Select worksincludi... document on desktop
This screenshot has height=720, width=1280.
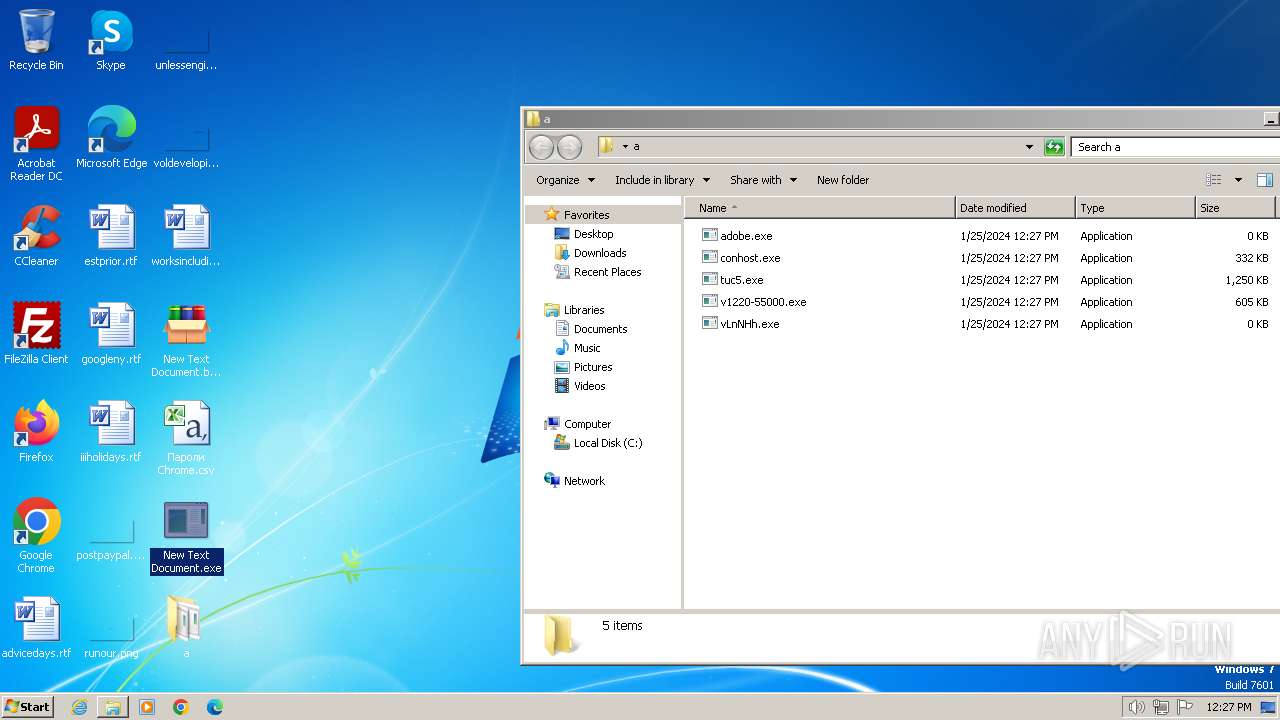point(186,236)
